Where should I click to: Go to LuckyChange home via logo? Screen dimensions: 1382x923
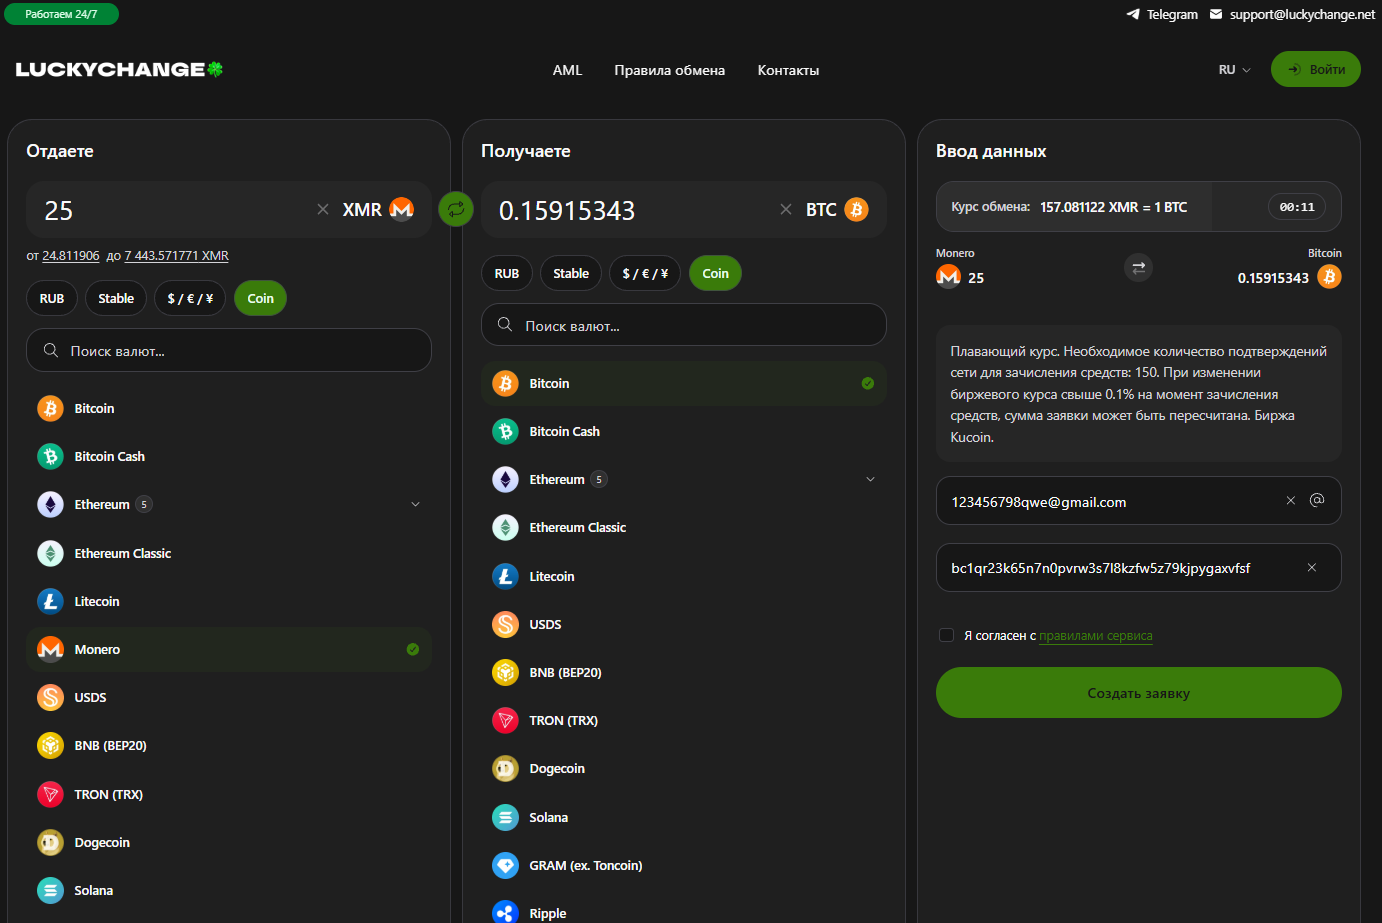[x=119, y=69]
